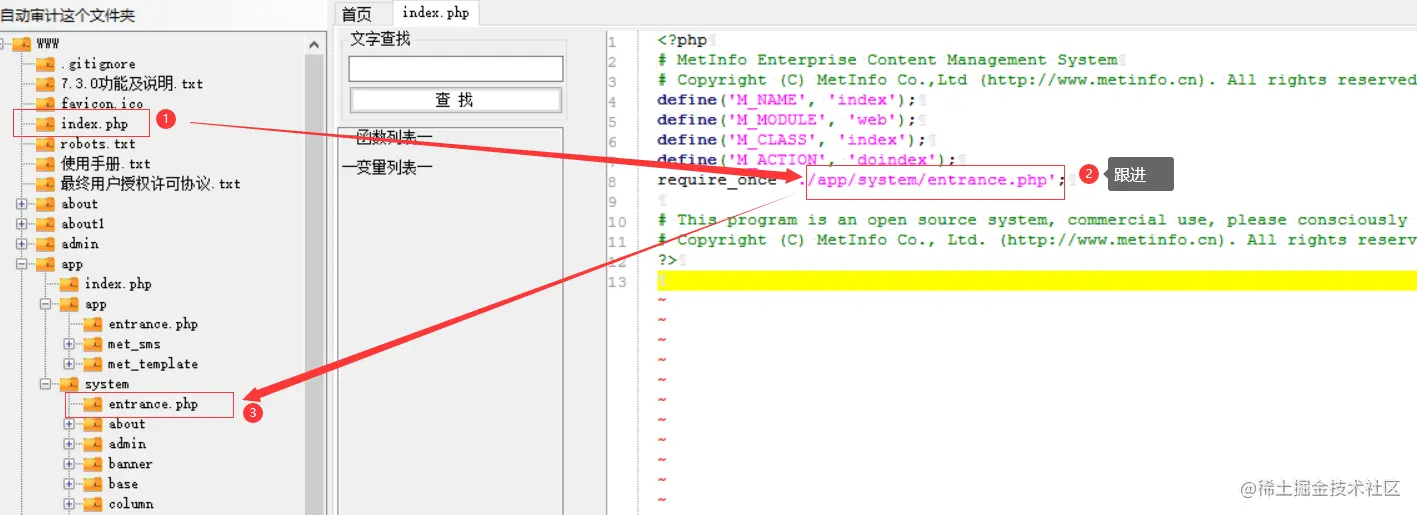
Task: Click the 使用手册.txt file icon
Action: (x=45, y=164)
